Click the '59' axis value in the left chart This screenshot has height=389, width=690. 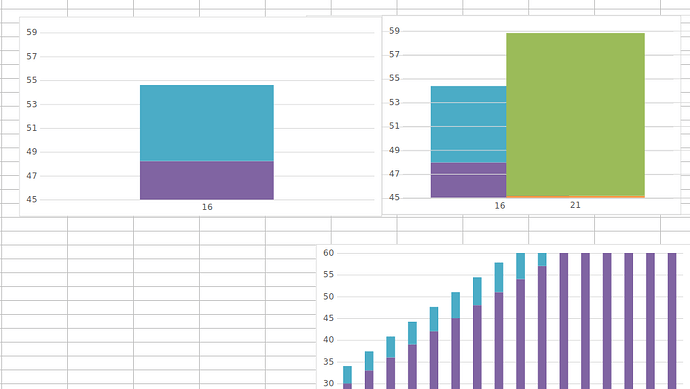(x=32, y=32)
